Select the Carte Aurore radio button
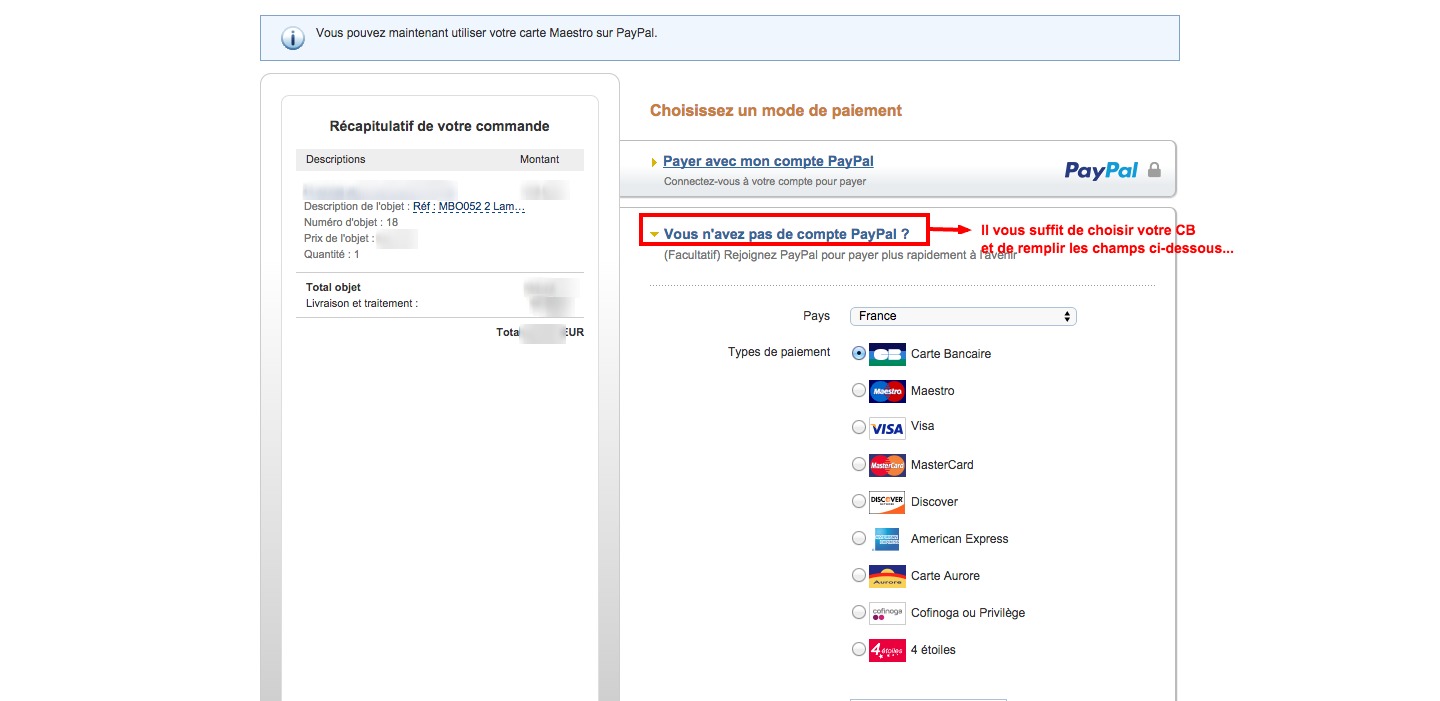1440x701 pixels. click(x=858, y=575)
